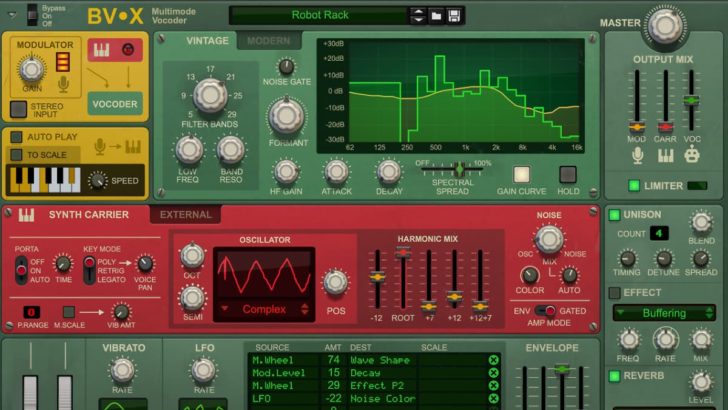Adjust the Filter Bands knob
728x410 pixels.
pos(210,95)
